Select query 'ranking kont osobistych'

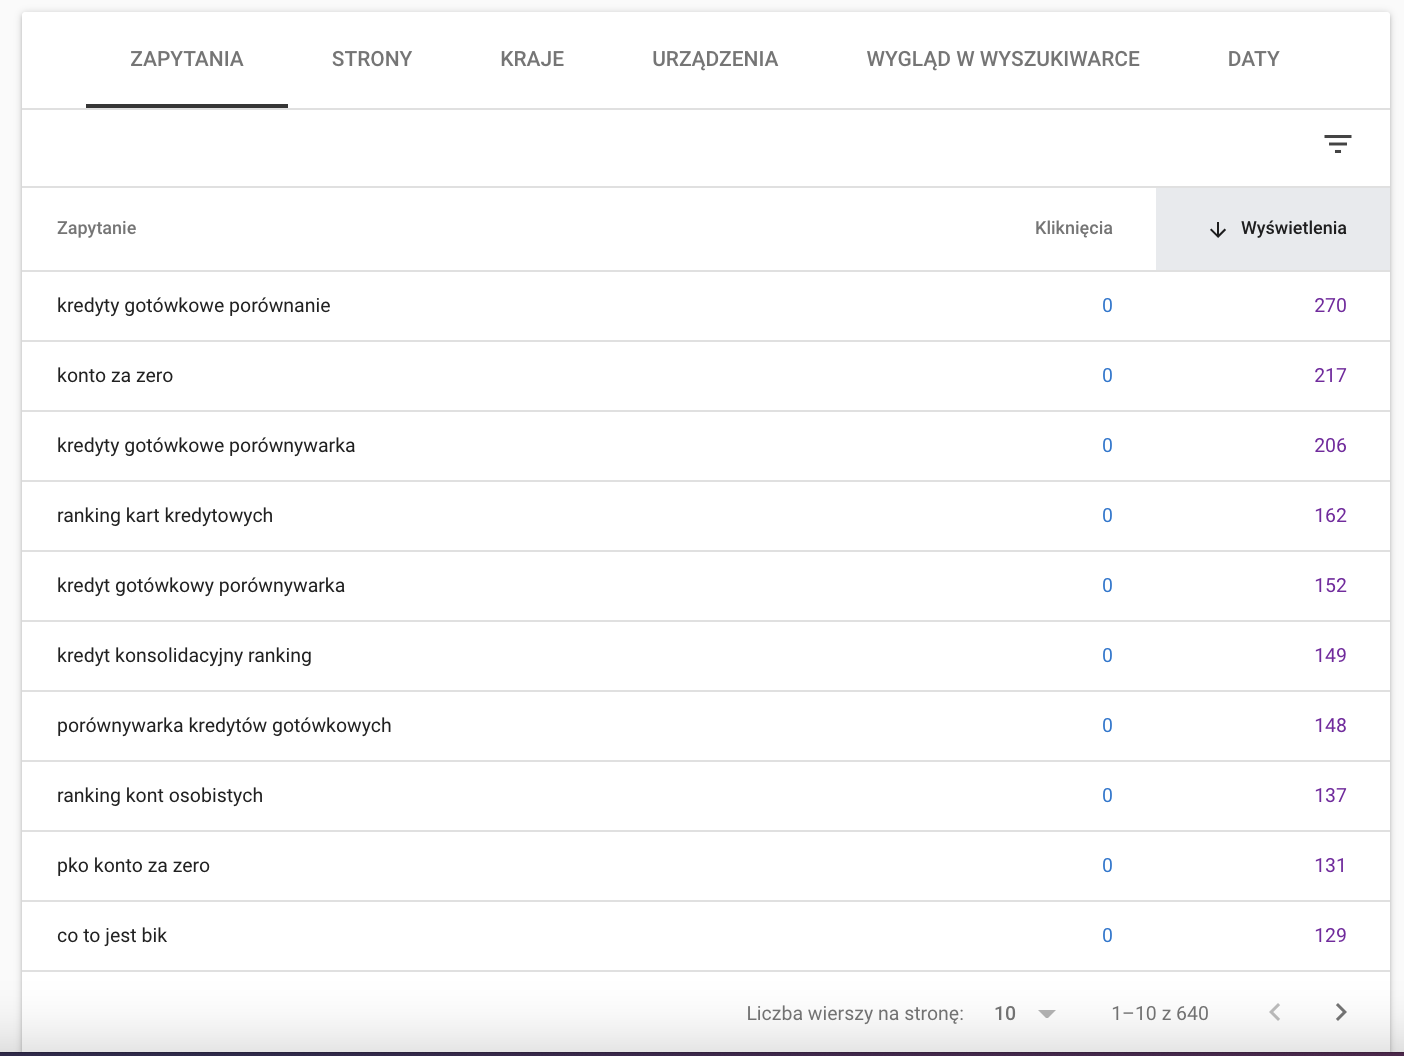(160, 795)
